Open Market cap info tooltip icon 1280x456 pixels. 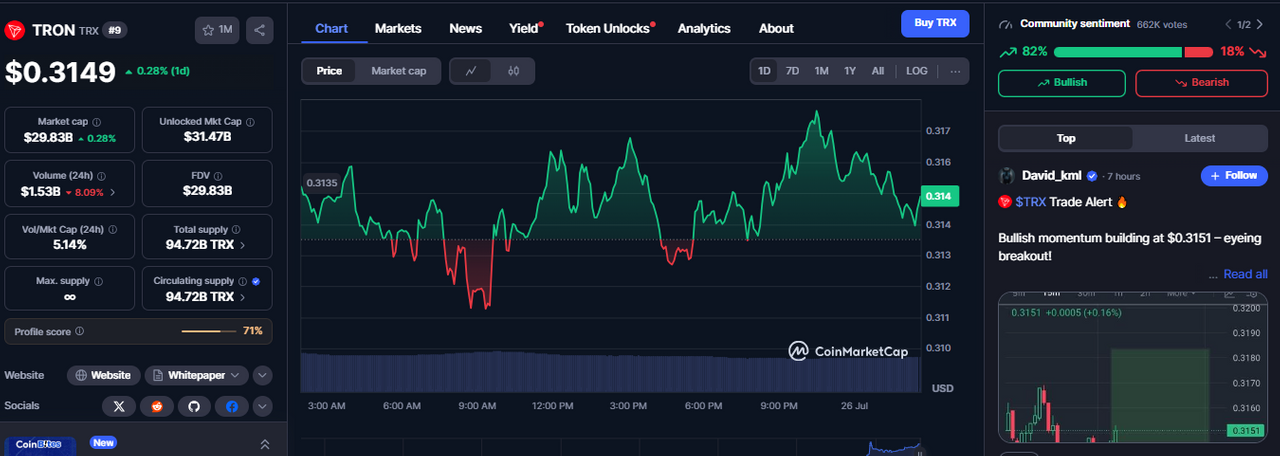(95, 122)
